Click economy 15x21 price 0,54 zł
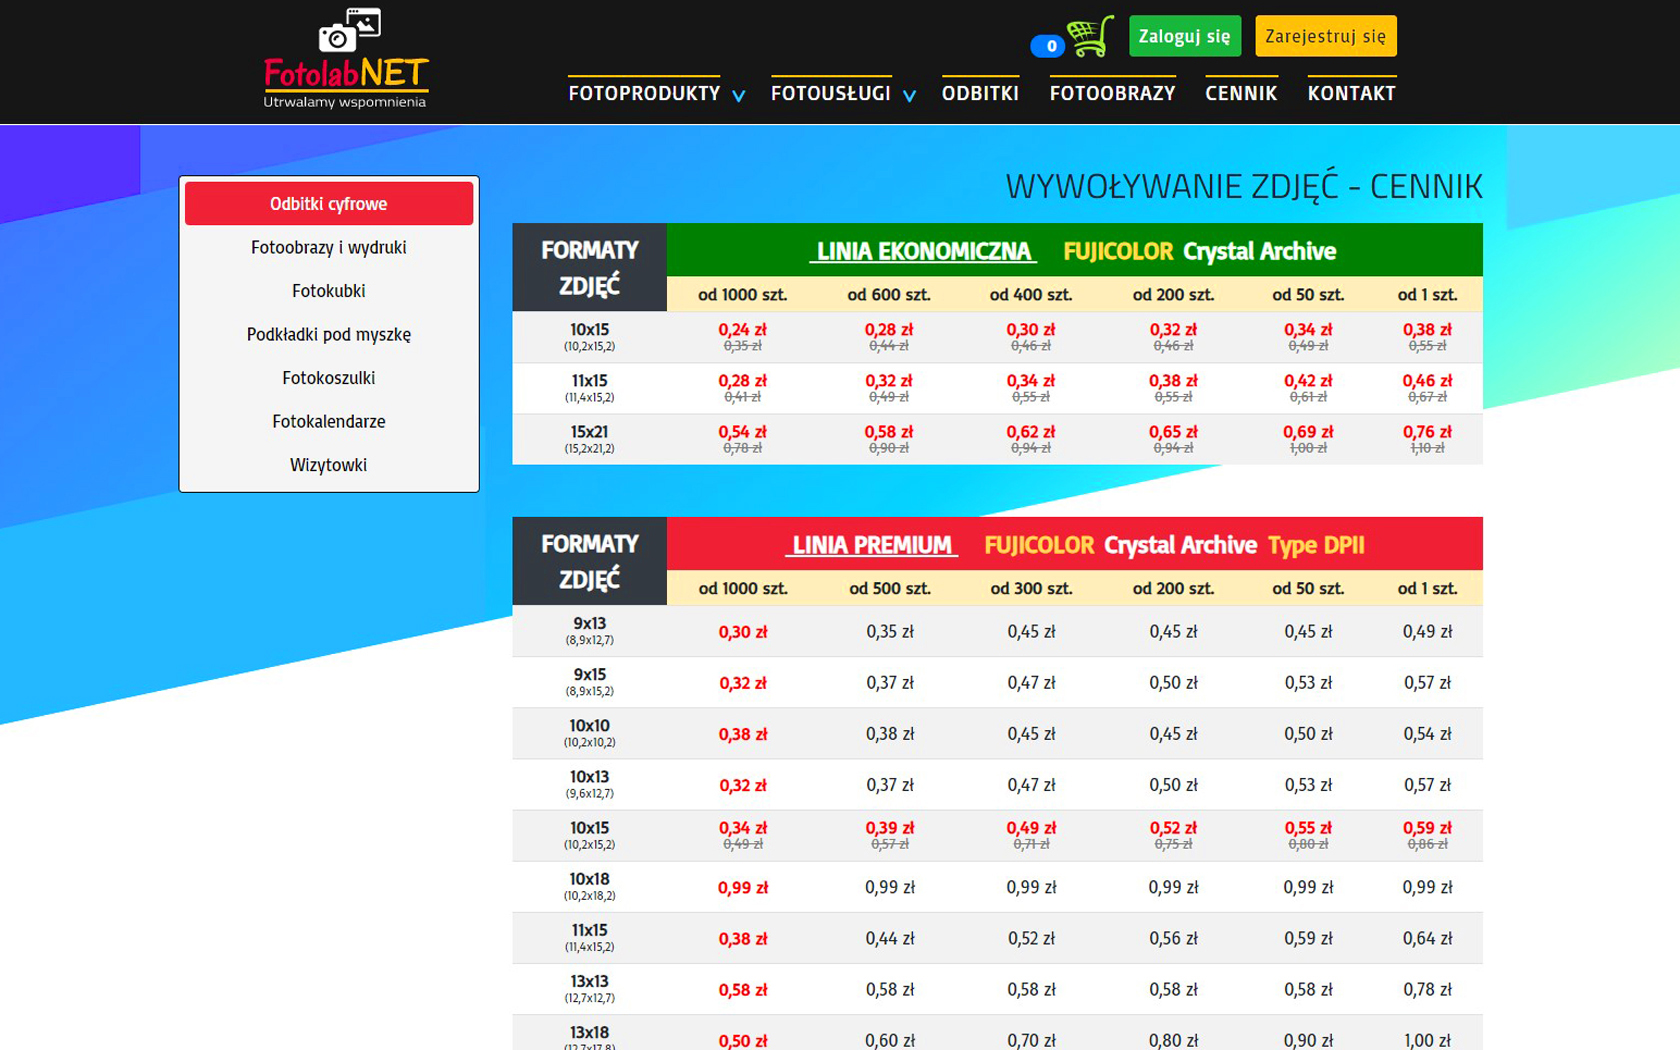The image size is (1680, 1050). tap(742, 432)
